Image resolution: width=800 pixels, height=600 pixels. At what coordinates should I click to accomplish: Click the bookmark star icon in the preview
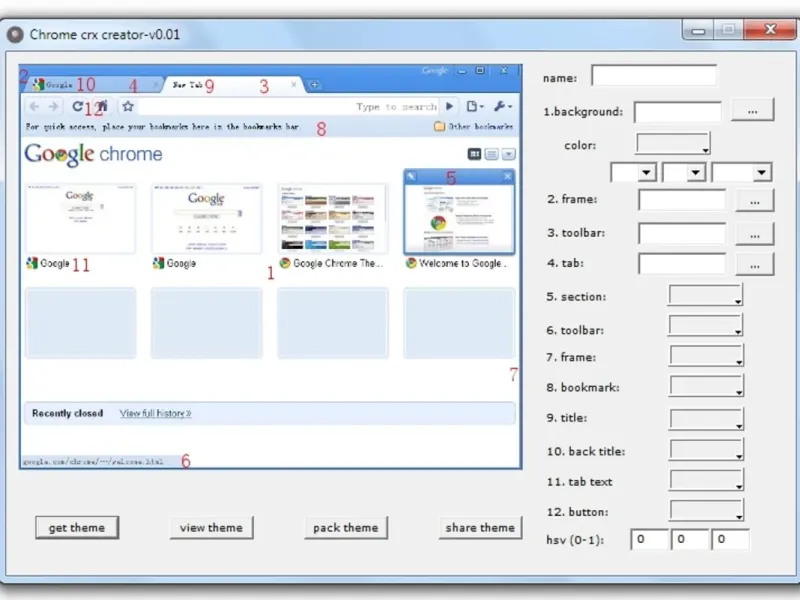pos(128,106)
